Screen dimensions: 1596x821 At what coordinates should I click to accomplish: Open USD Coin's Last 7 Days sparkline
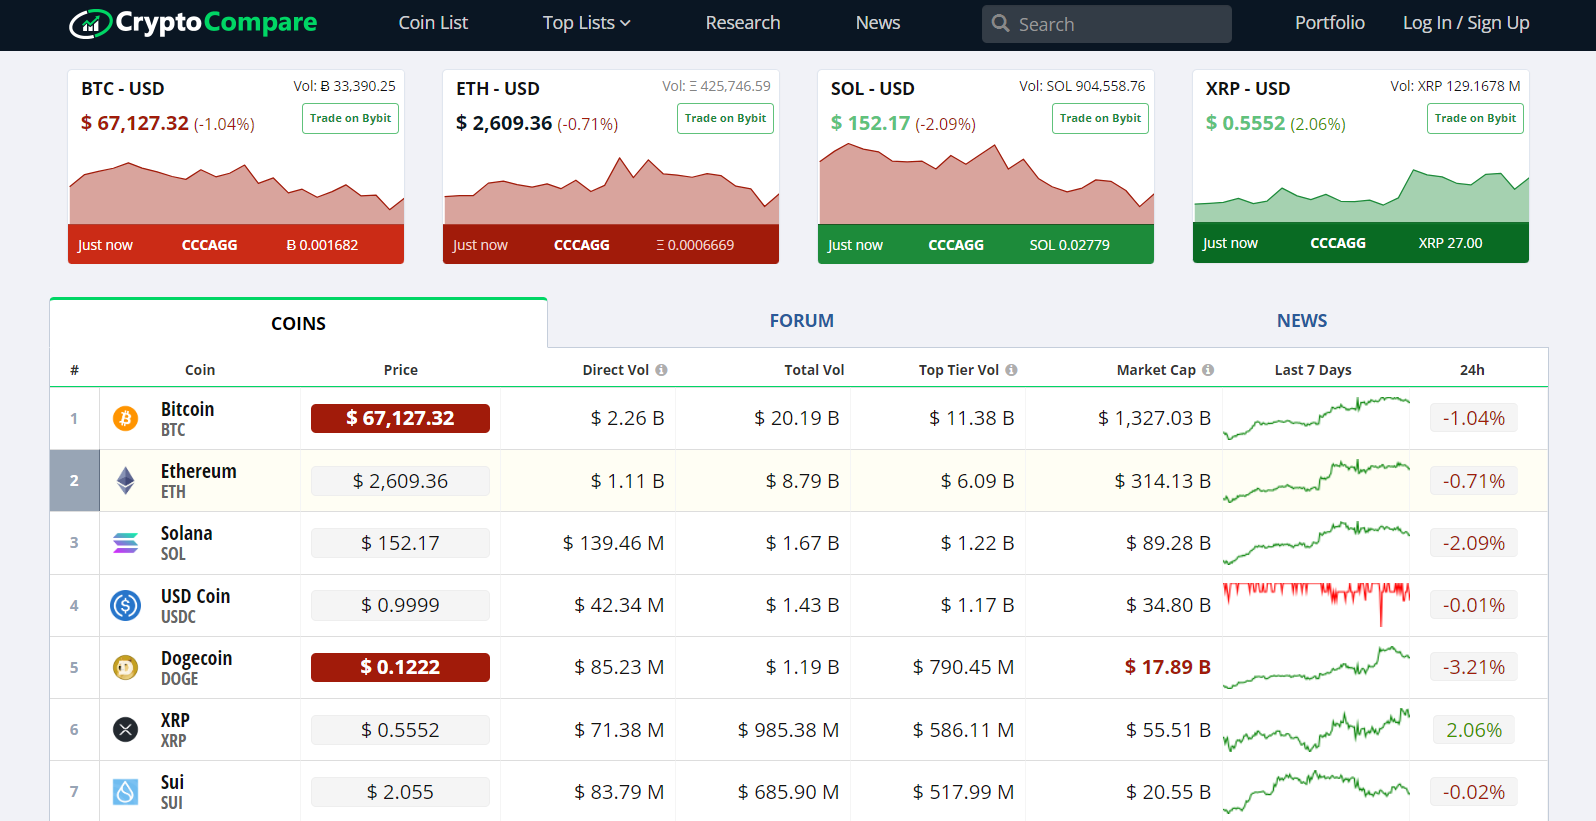[1316, 604]
